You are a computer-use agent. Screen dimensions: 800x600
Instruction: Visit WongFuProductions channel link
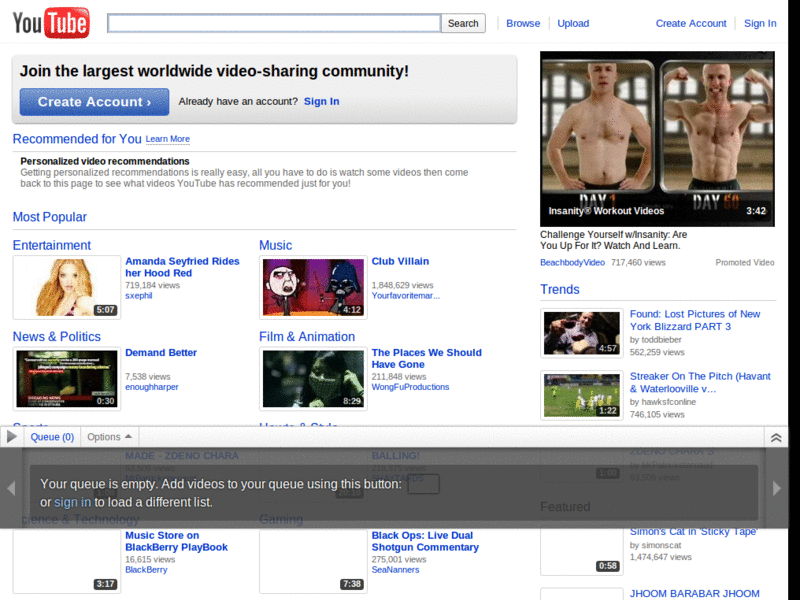point(410,387)
